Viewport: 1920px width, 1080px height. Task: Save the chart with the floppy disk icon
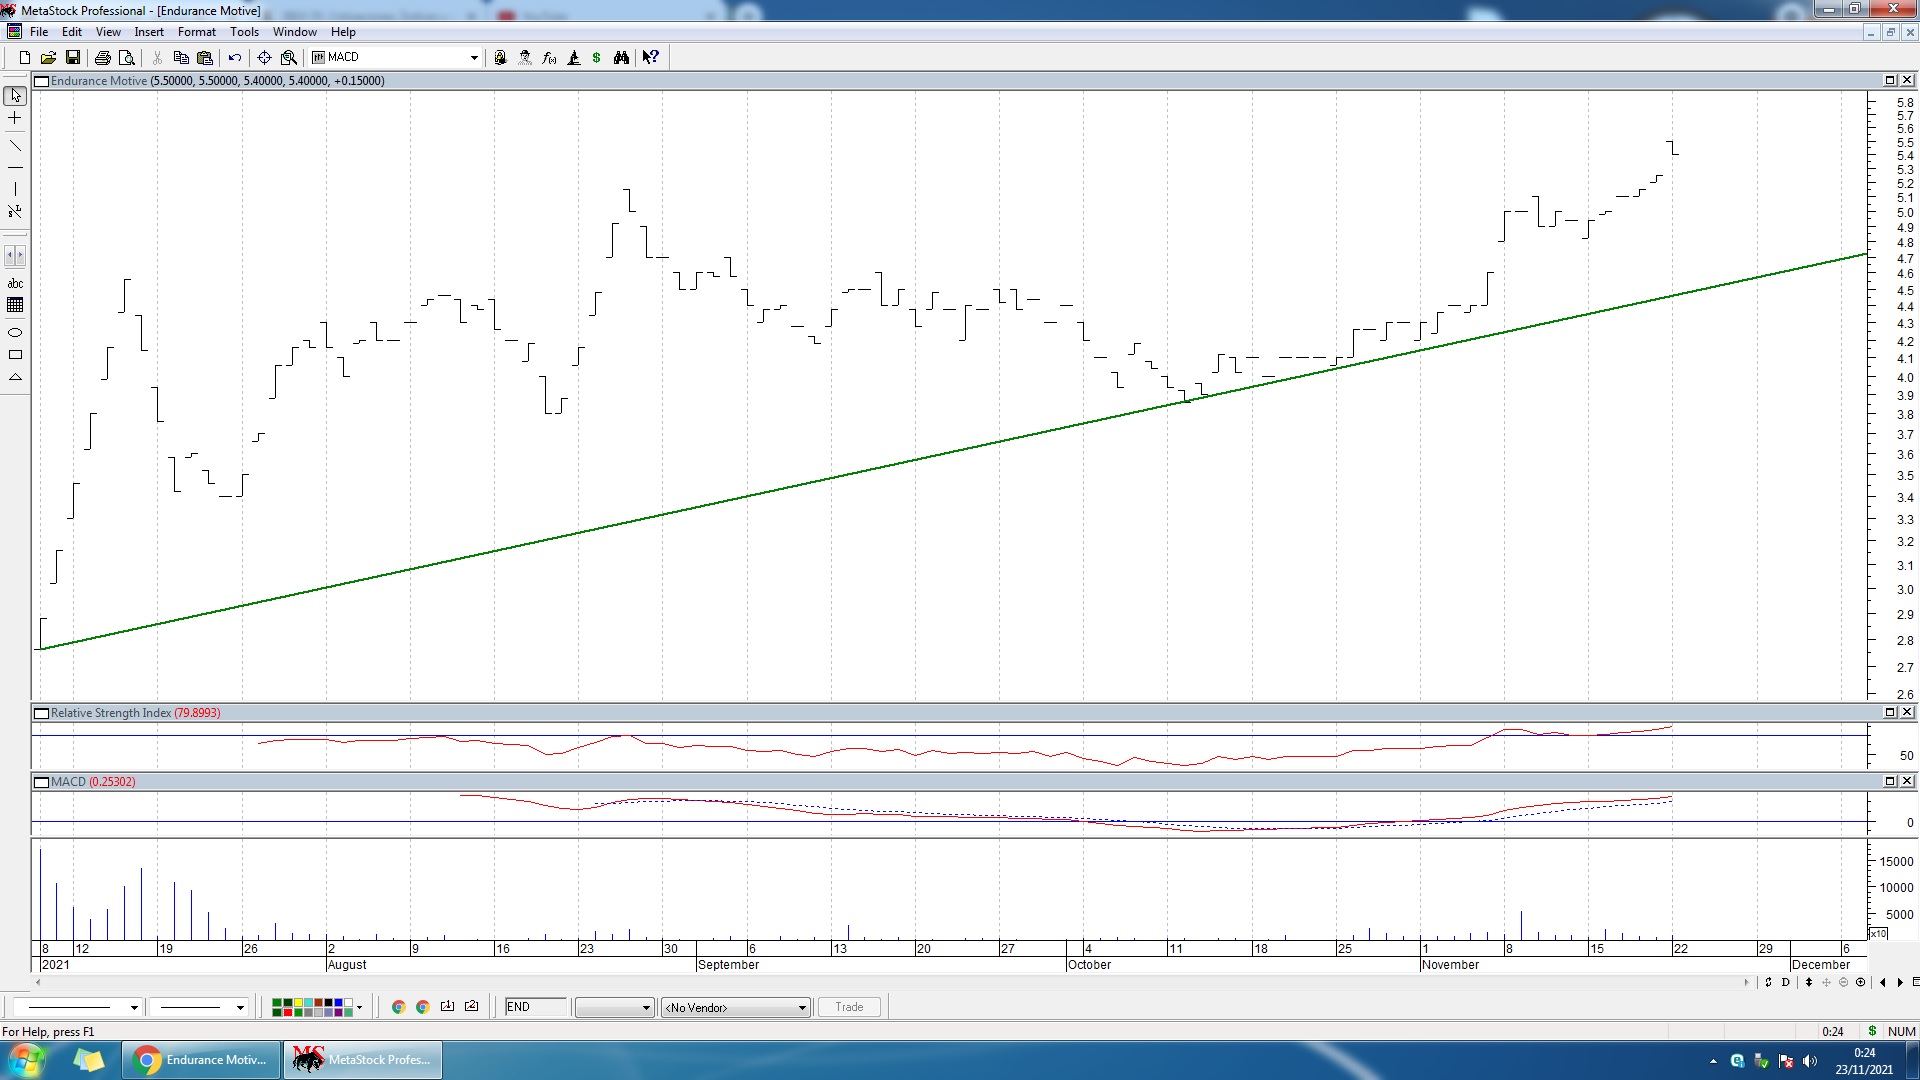72,58
